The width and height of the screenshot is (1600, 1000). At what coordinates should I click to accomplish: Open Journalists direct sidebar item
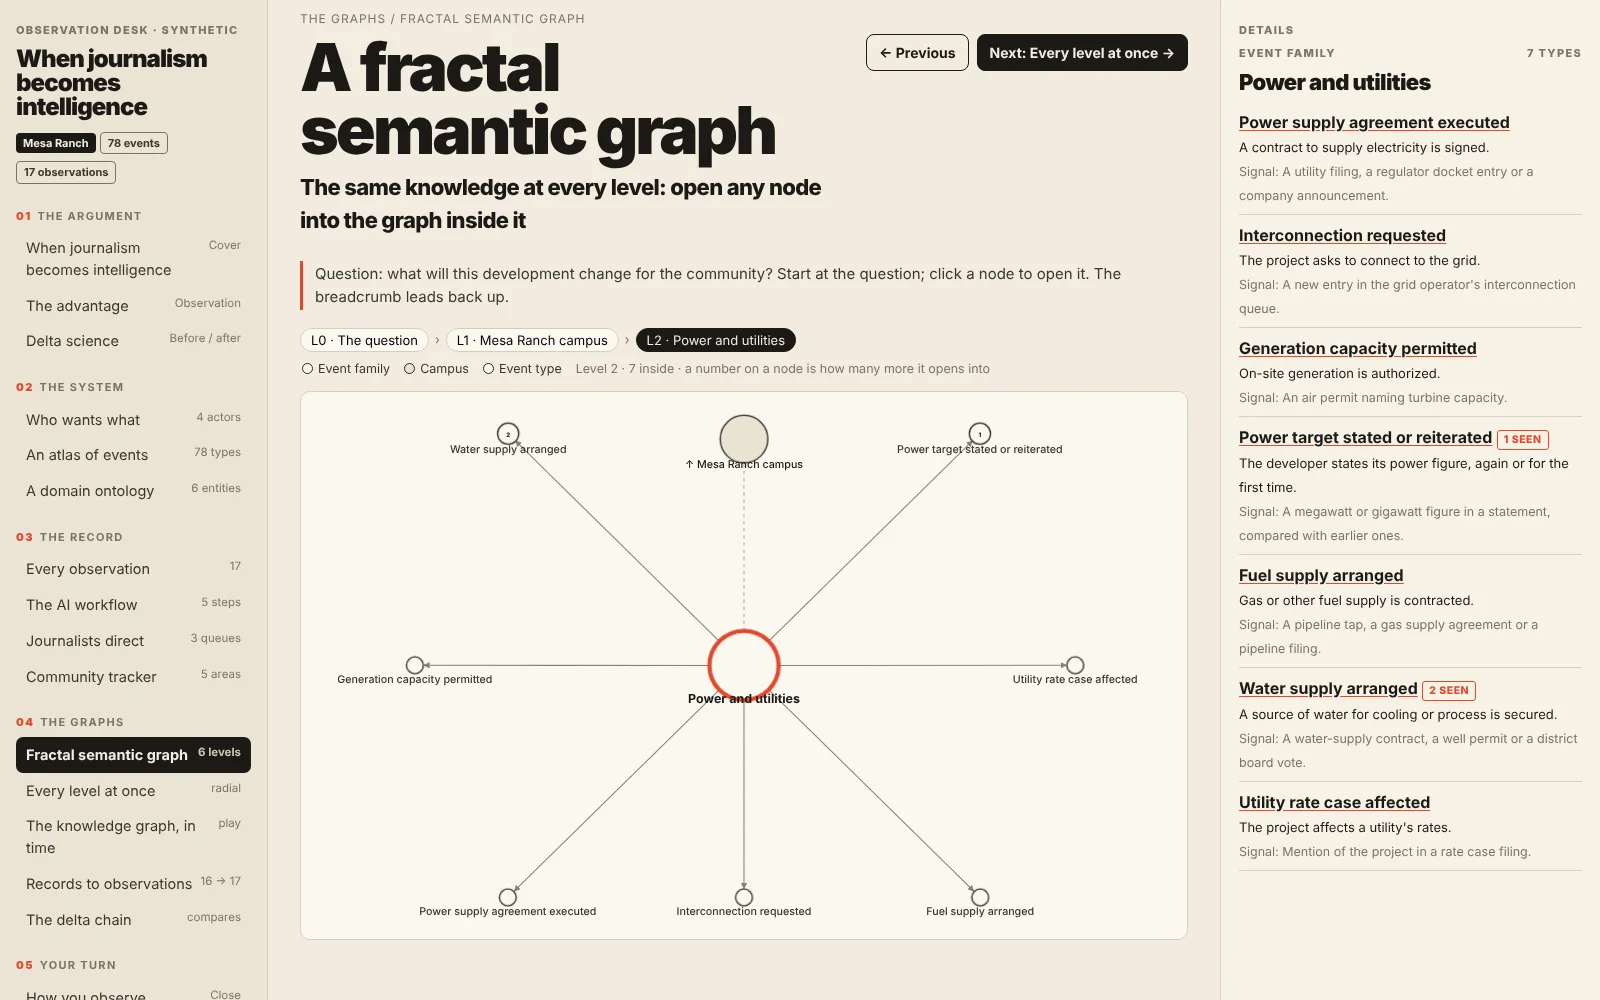(x=133, y=641)
